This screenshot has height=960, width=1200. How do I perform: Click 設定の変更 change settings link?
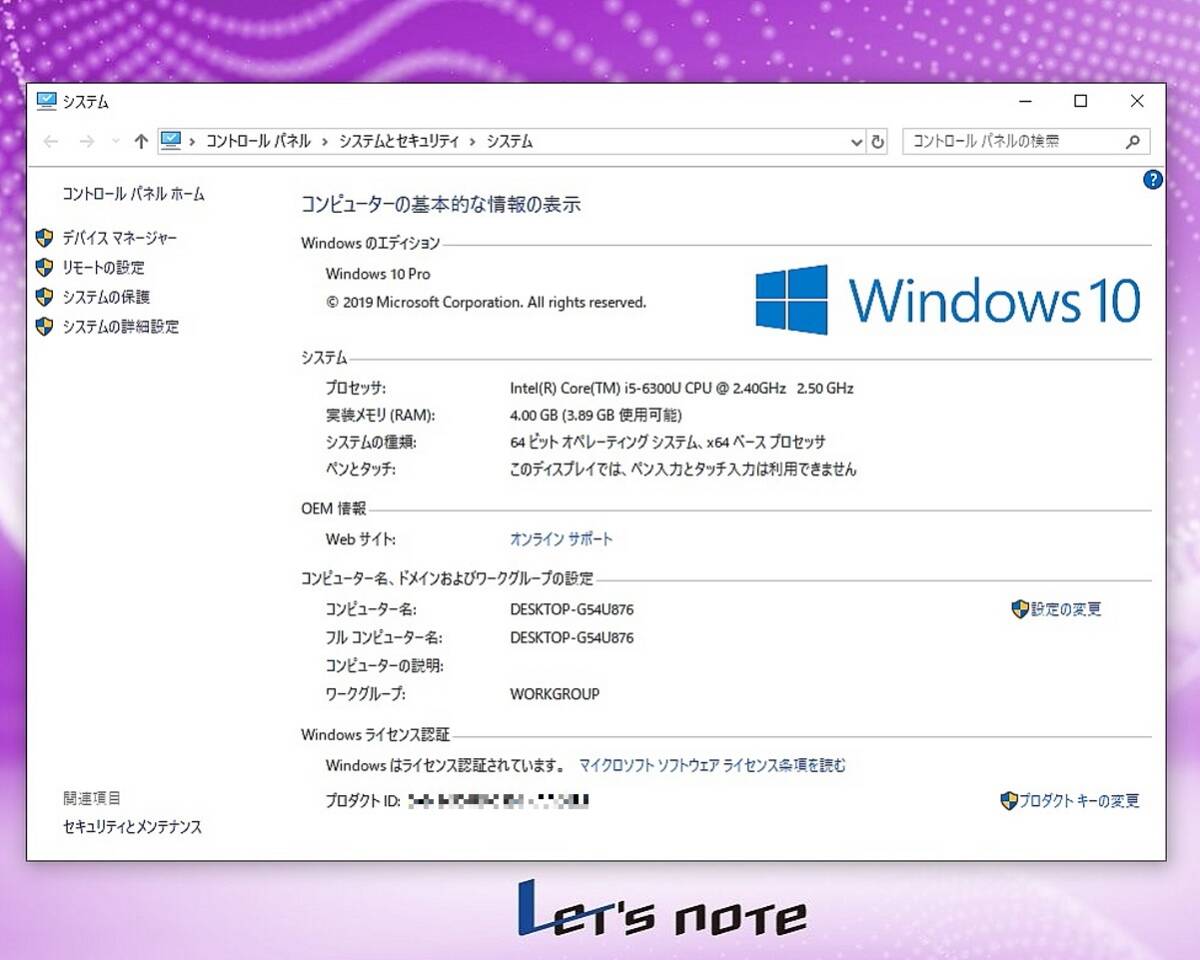(1066, 609)
